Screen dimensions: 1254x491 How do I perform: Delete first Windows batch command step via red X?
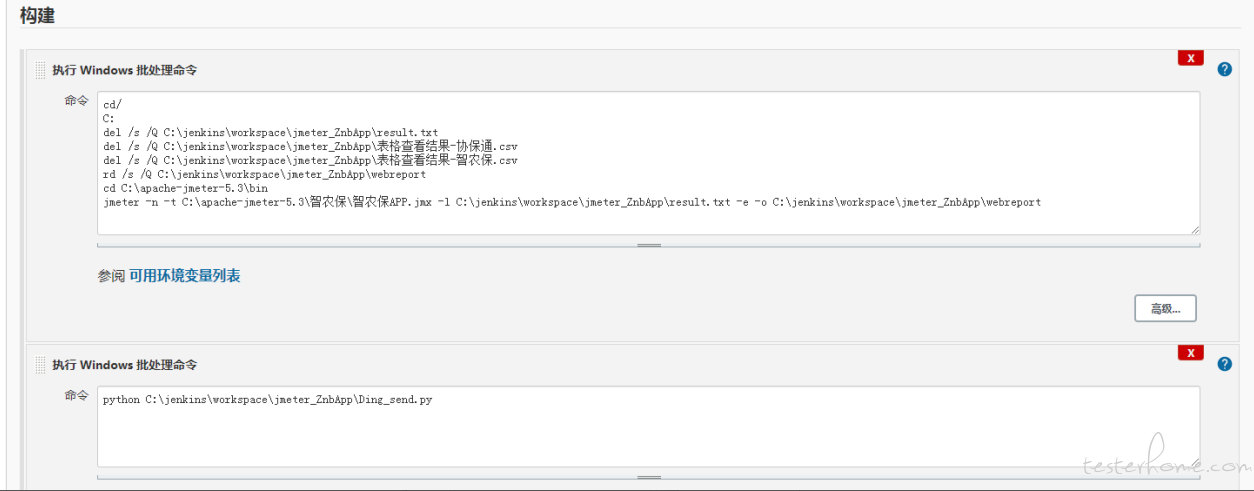coord(1190,58)
